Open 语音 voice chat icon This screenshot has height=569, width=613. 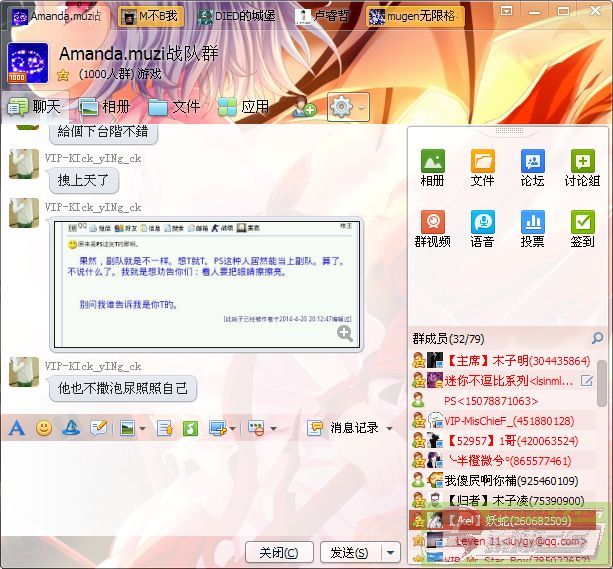click(x=482, y=227)
